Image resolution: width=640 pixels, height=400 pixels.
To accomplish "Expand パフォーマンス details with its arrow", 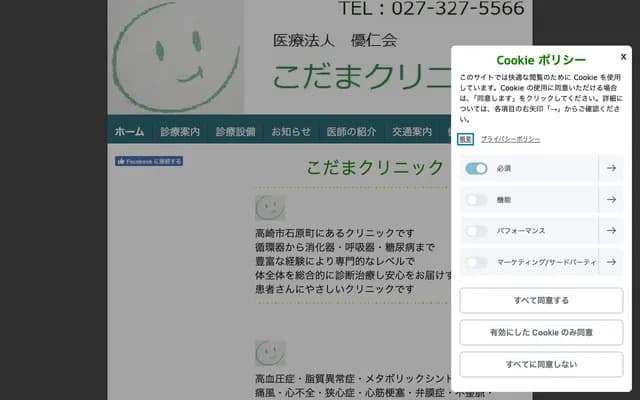I will (611, 231).
